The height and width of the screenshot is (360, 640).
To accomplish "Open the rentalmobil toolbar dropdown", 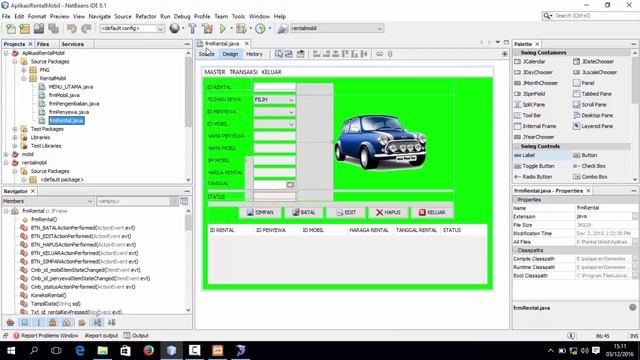I will [x=336, y=29].
